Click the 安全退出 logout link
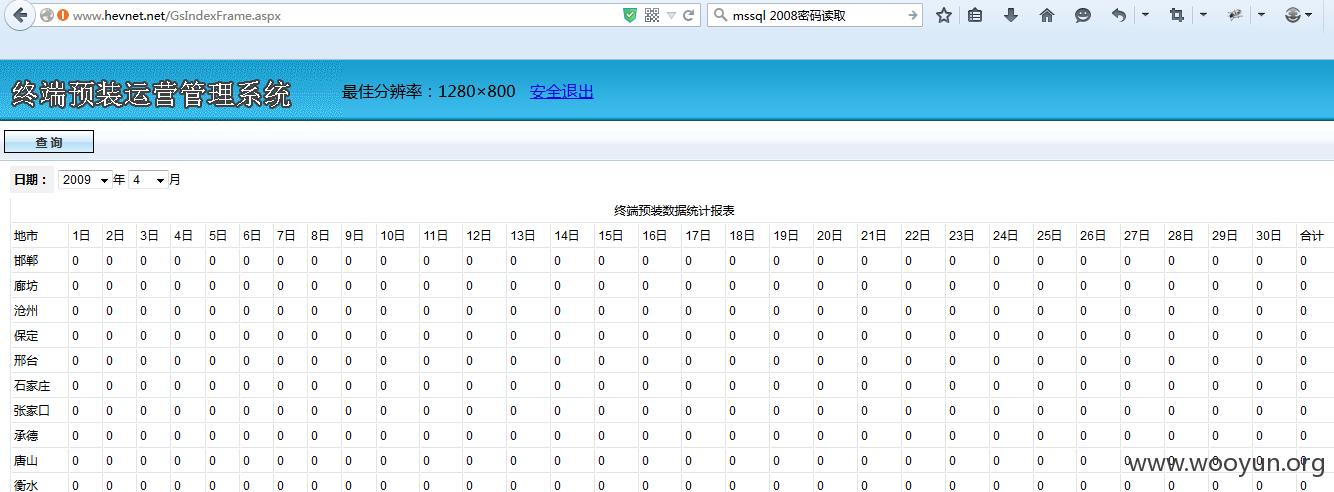The image size is (1334, 492). pyautogui.click(x=561, y=92)
